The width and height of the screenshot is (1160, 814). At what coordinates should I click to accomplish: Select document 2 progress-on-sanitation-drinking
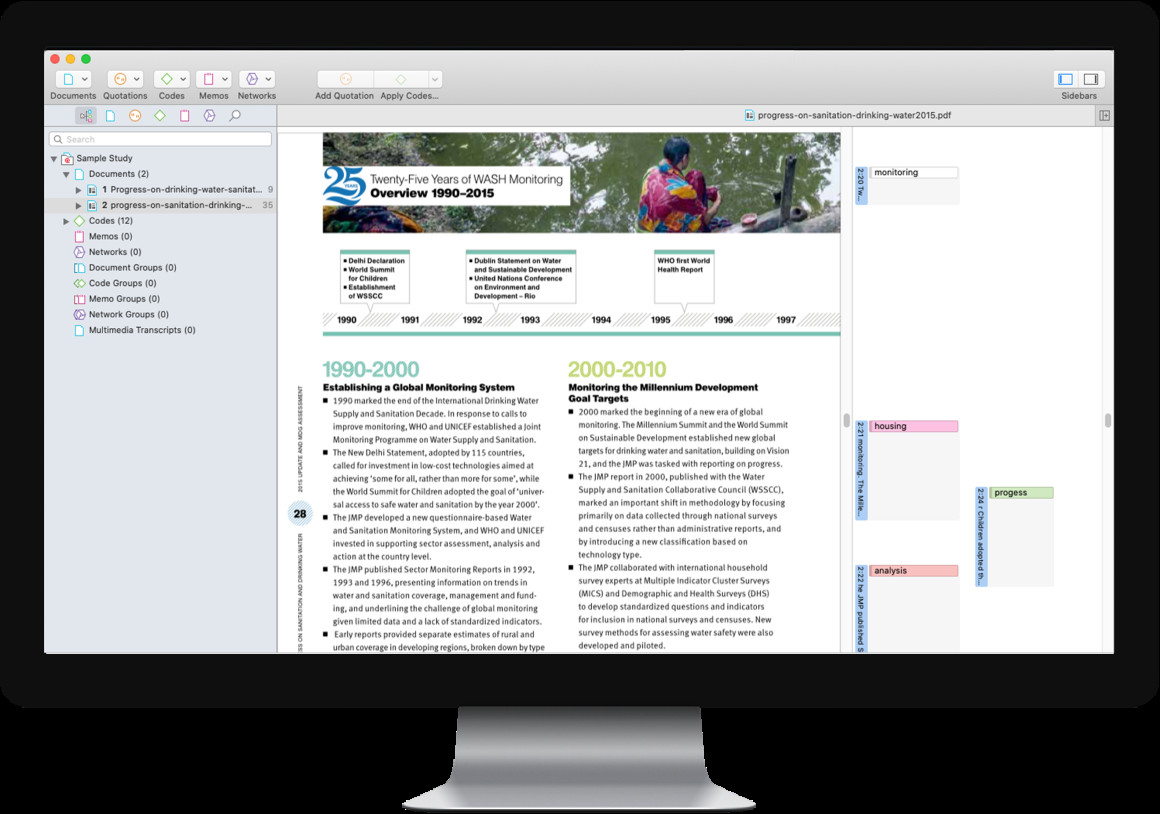point(177,205)
